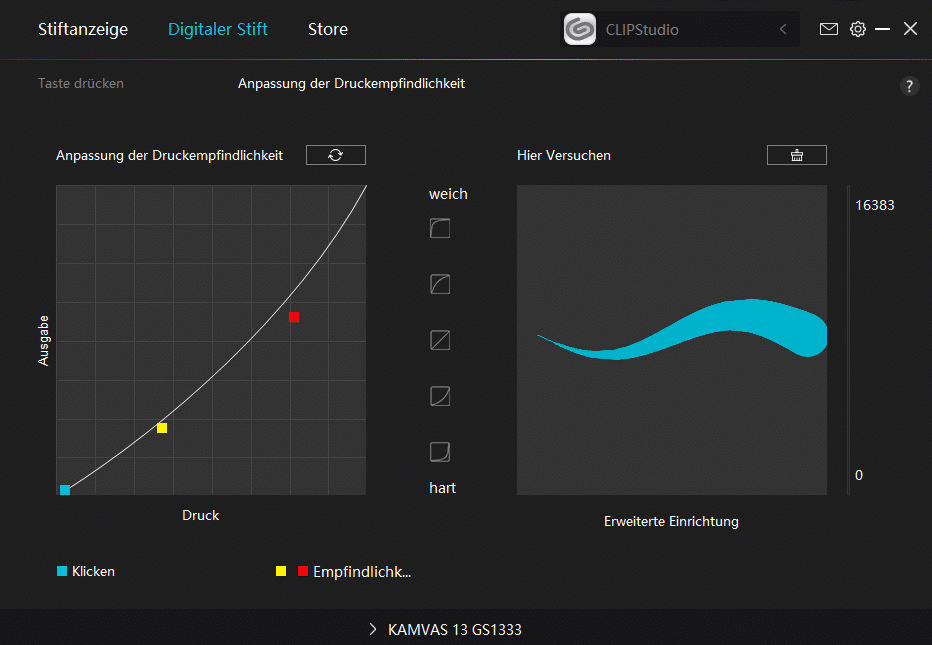The image size is (932, 645).
Task: Select the softest pressure curve preset
Action: coord(440,229)
